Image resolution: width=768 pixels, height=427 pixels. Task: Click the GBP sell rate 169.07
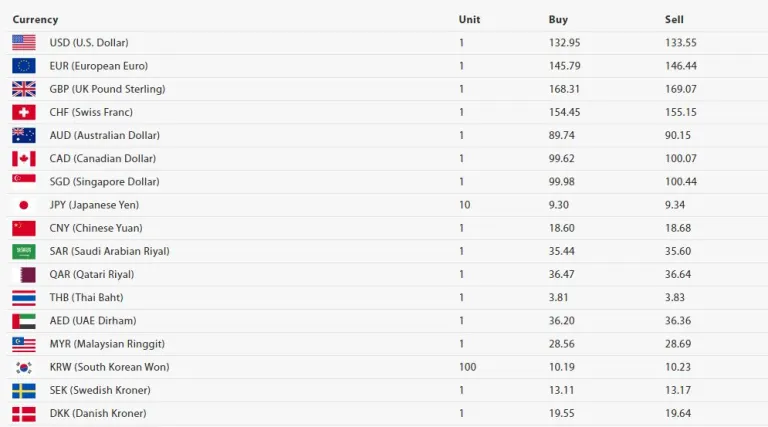(681, 89)
